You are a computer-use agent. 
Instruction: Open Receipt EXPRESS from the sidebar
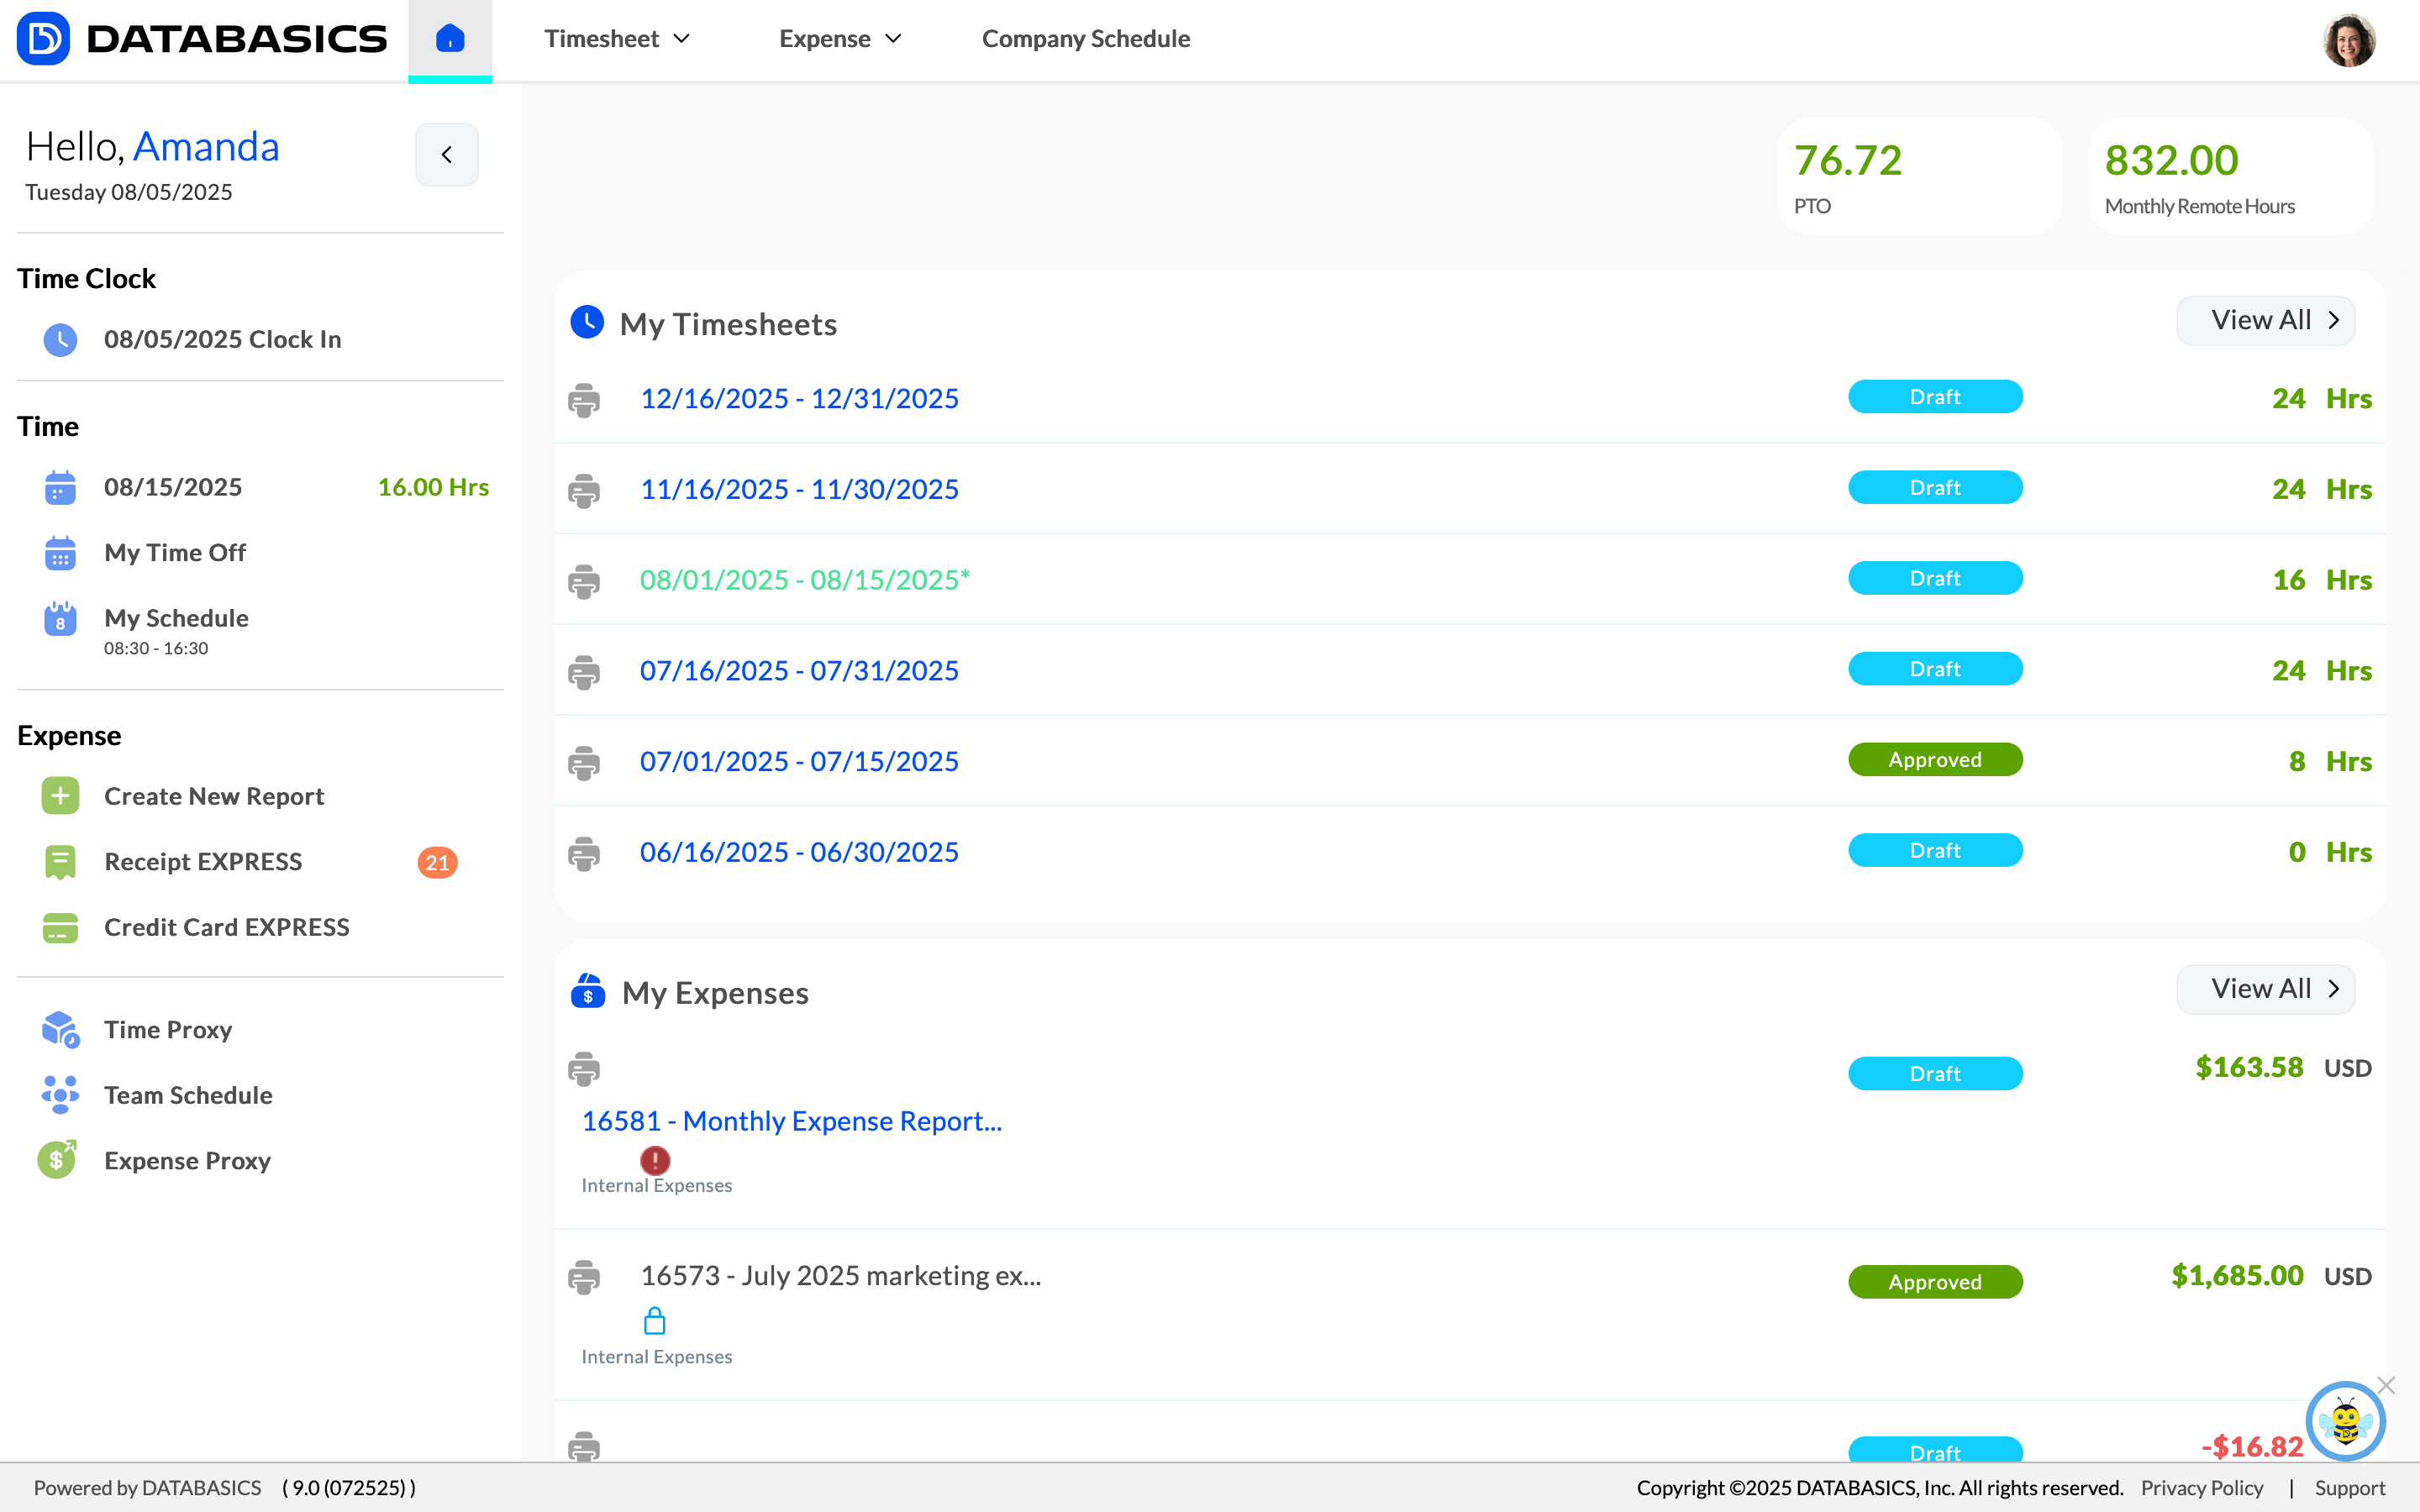point(202,861)
